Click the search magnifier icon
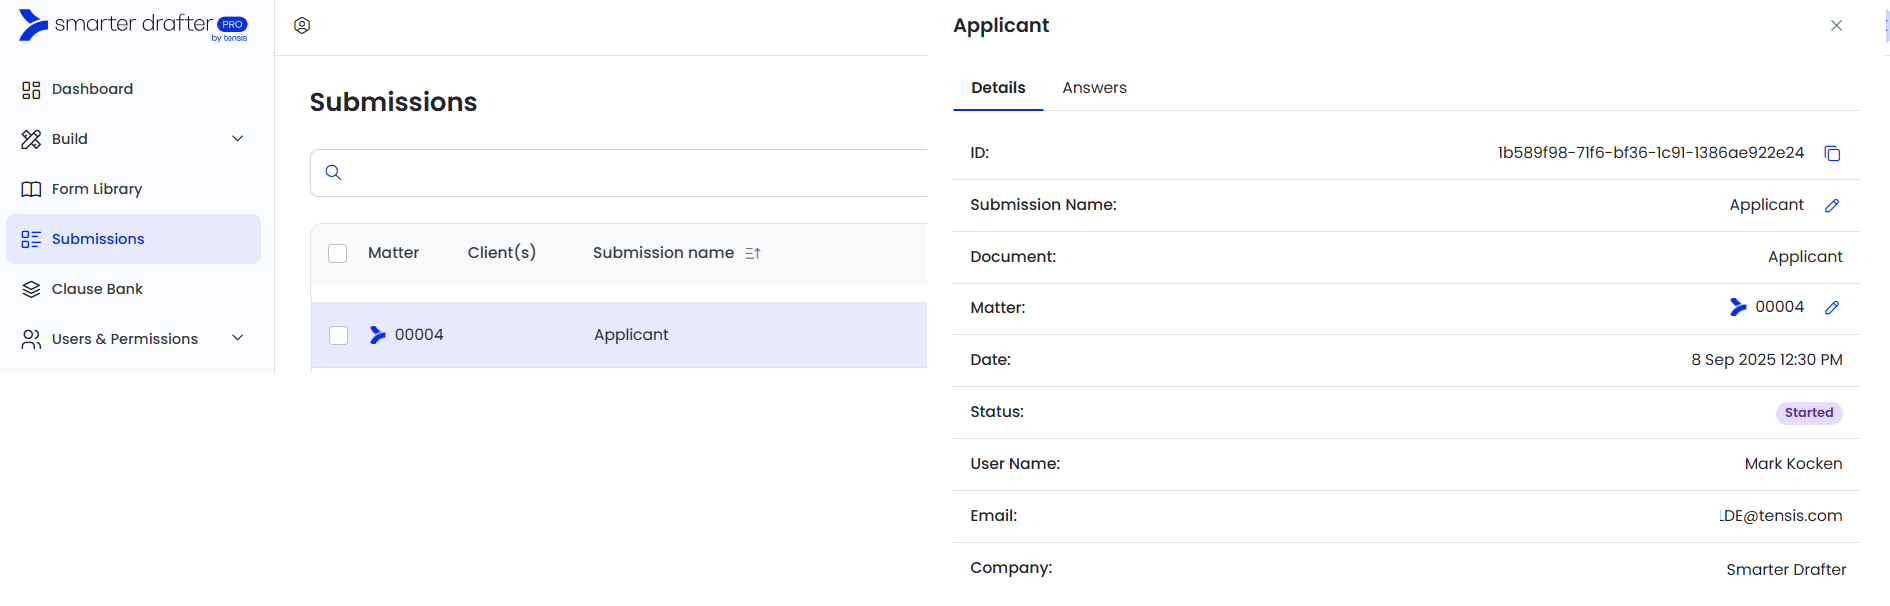The height and width of the screenshot is (606, 1890). click(333, 172)
